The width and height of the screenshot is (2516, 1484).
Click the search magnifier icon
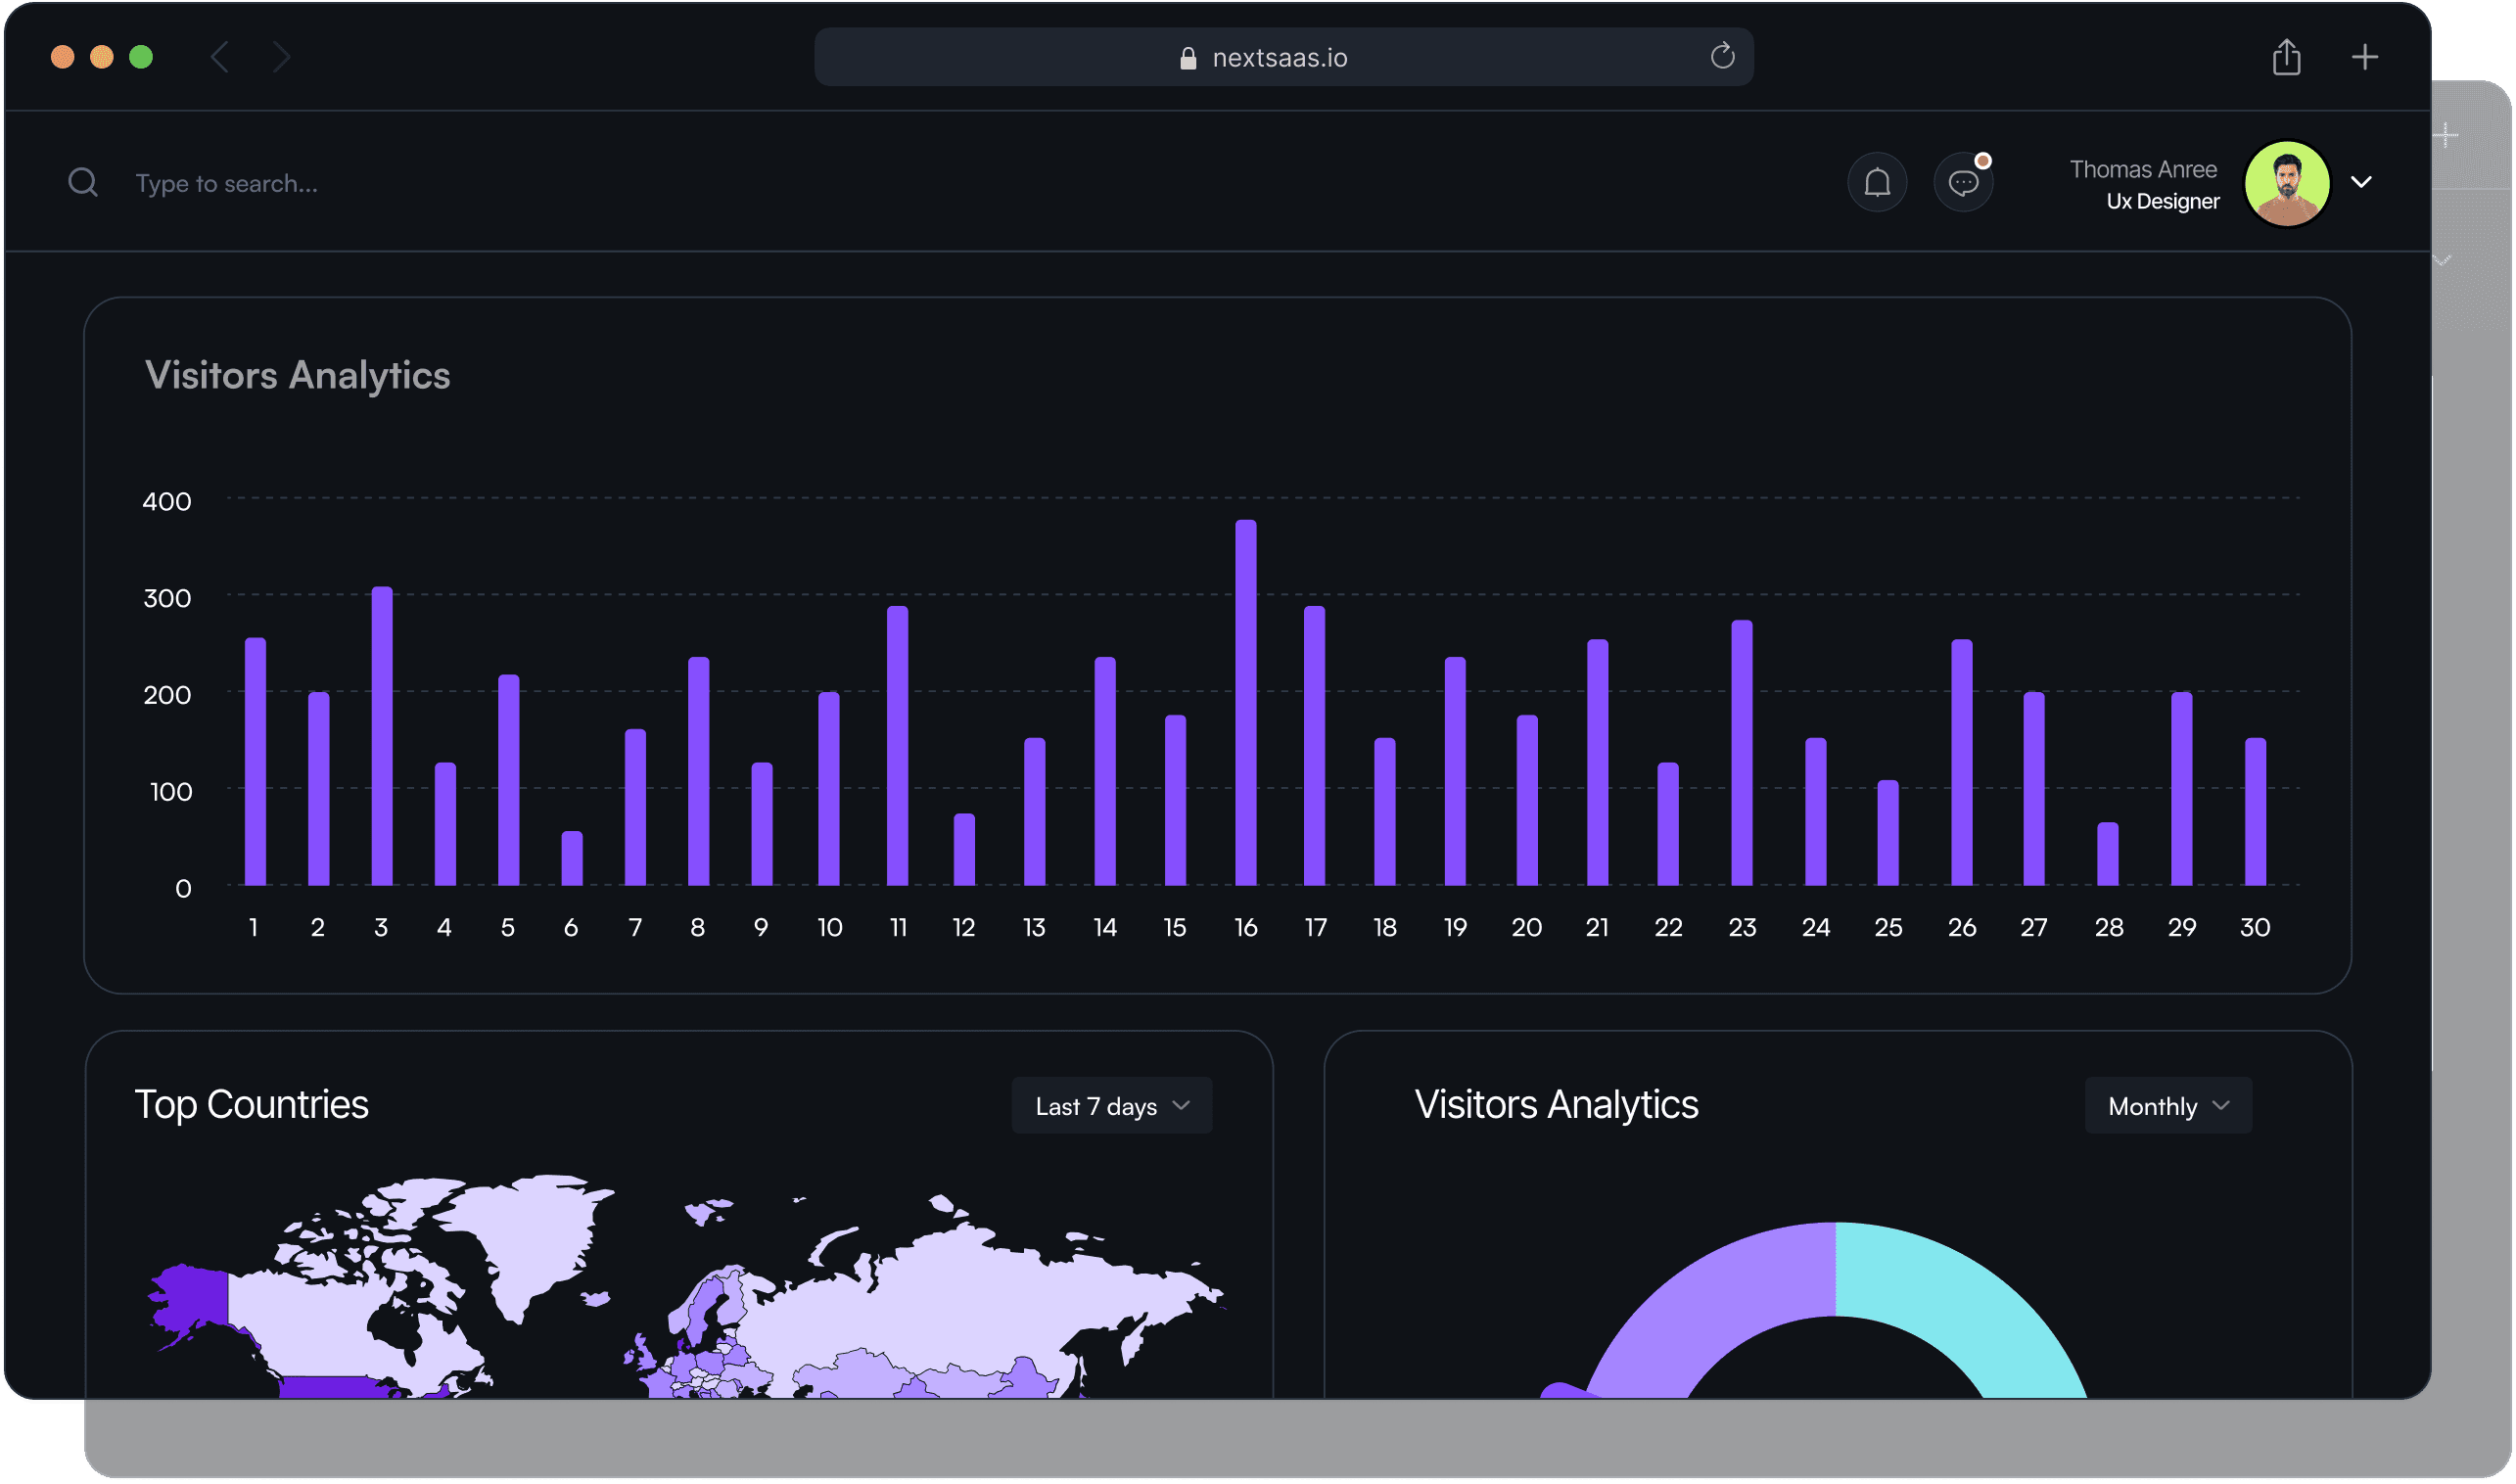83,182
